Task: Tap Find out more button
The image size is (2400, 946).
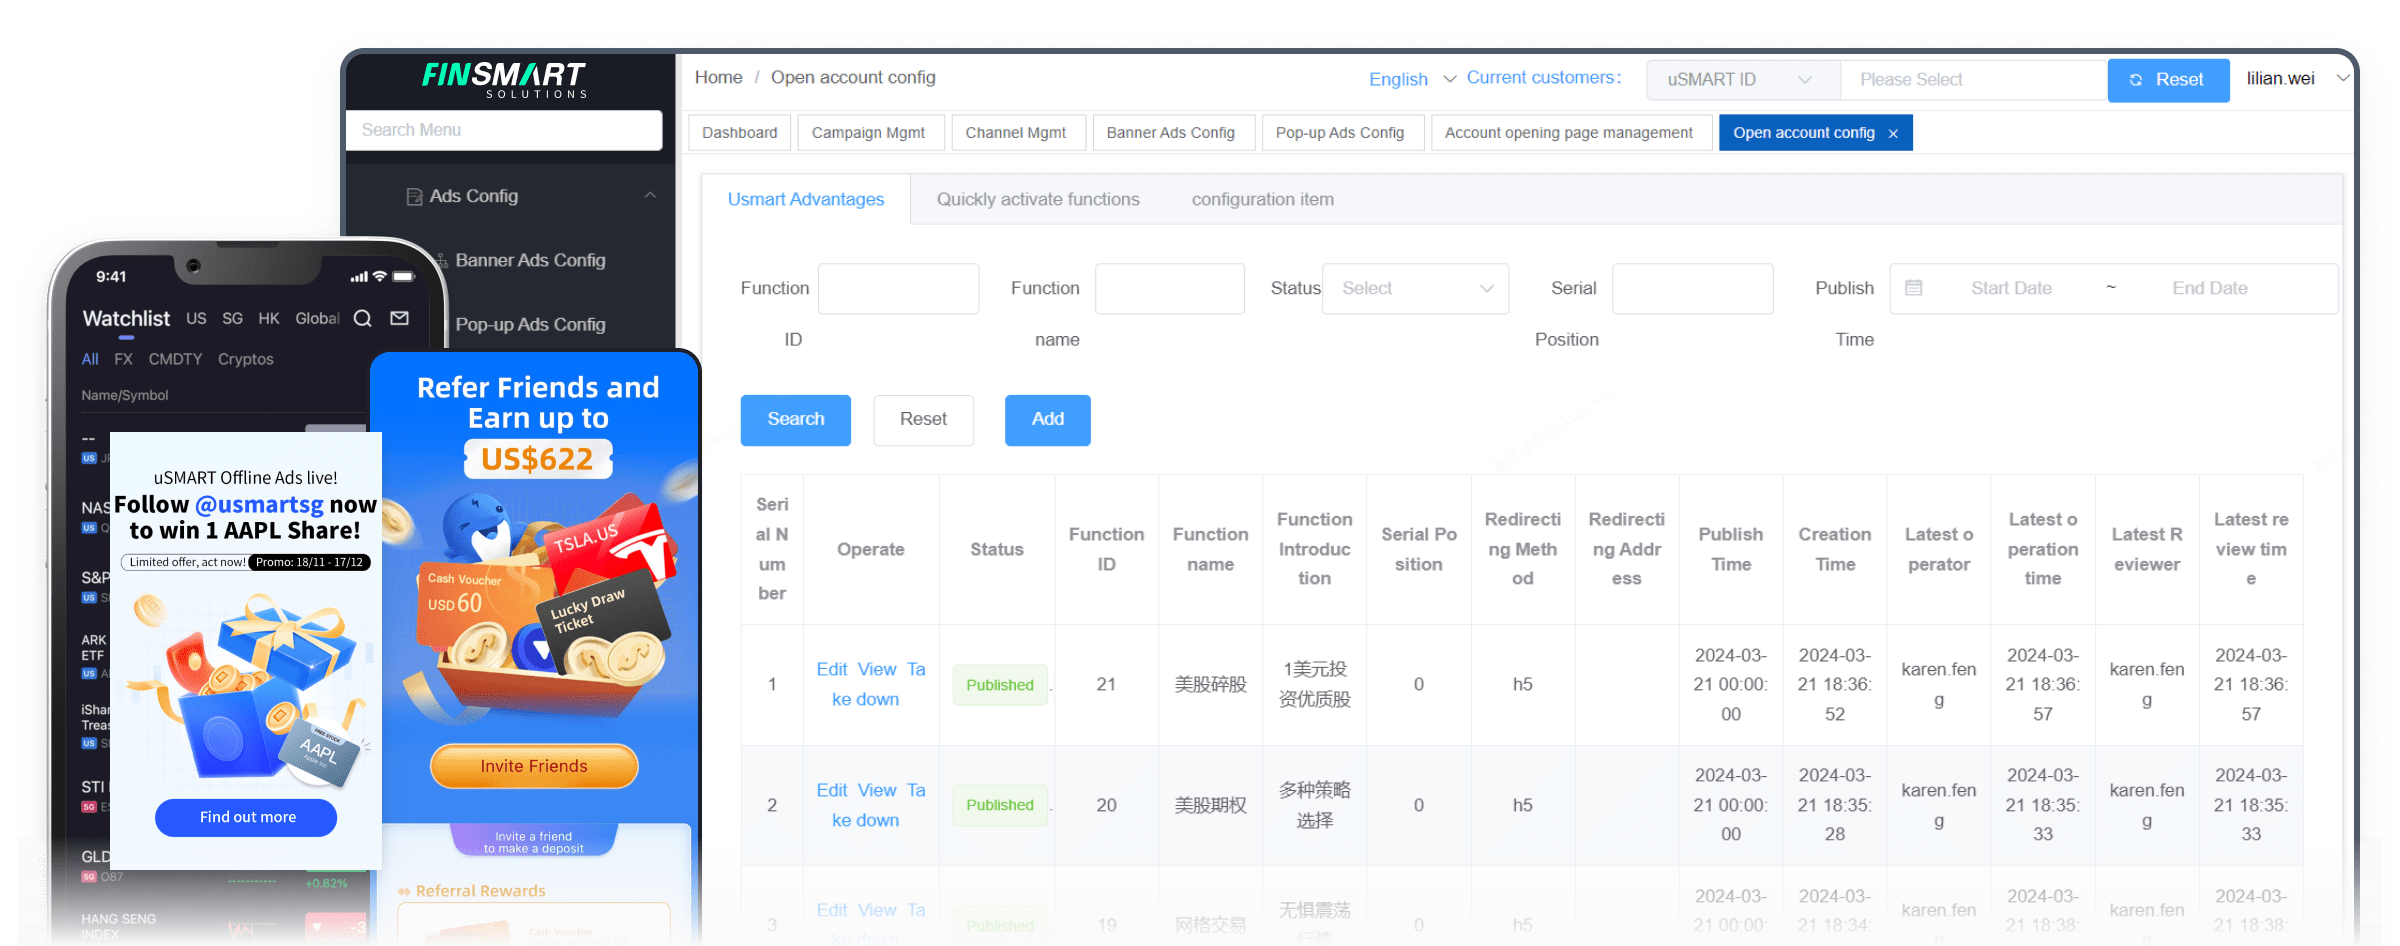Action: (247, 817)
